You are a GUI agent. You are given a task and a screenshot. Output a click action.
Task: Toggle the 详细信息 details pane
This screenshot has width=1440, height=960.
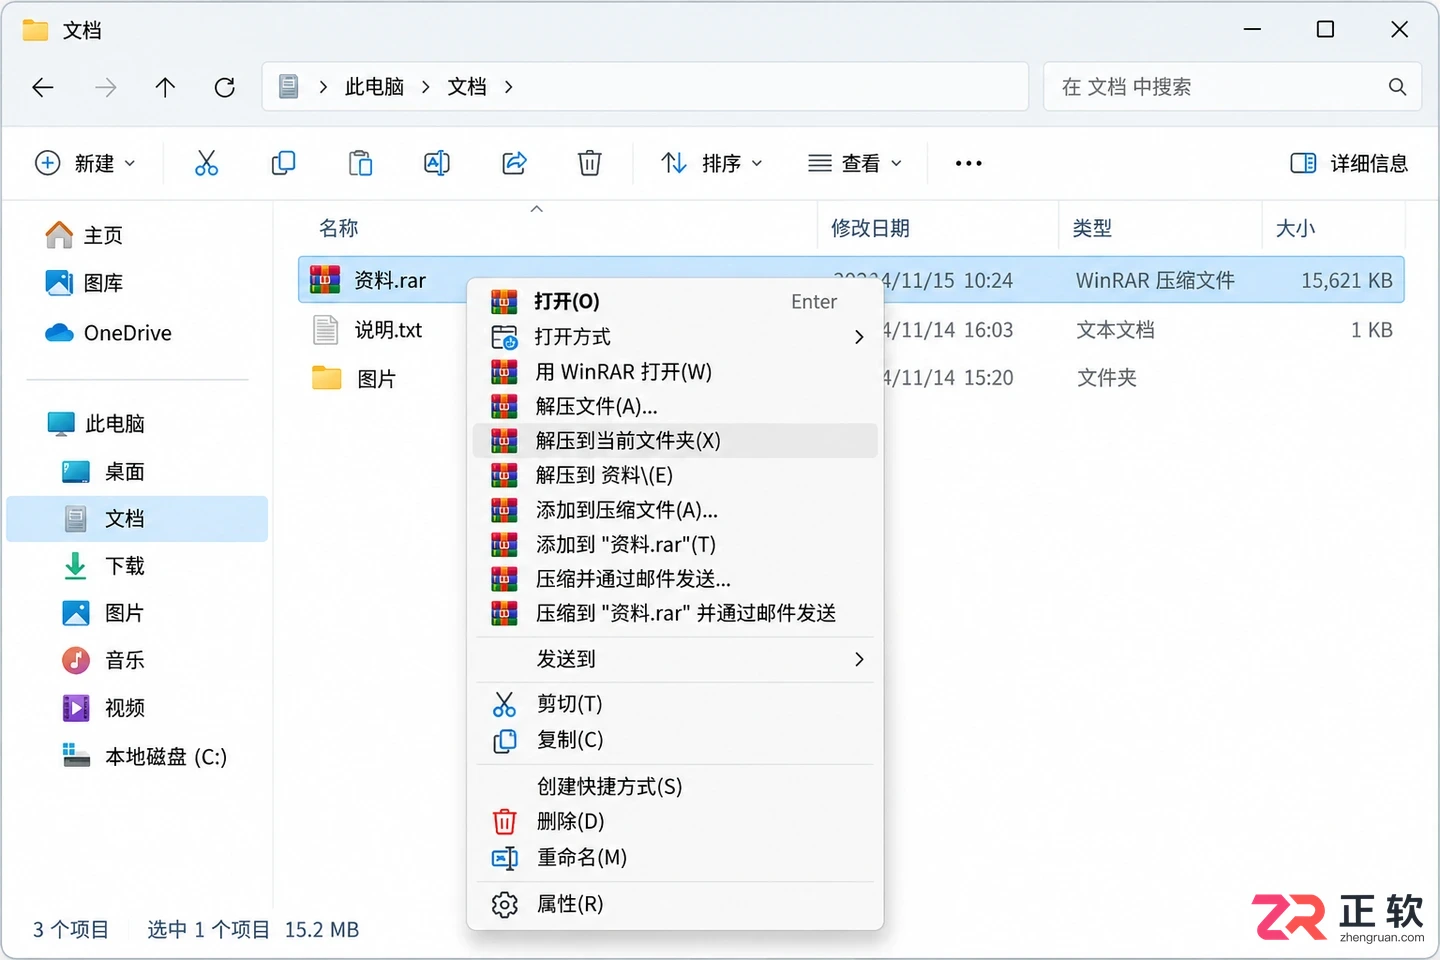pyautogui.click(x=1349, y=163)
